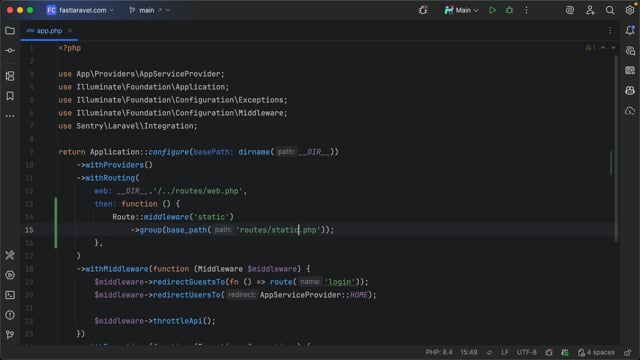The image size is (640, 360).
Task: Click 'withMiddleware' method call
Action: coord(117,269)
